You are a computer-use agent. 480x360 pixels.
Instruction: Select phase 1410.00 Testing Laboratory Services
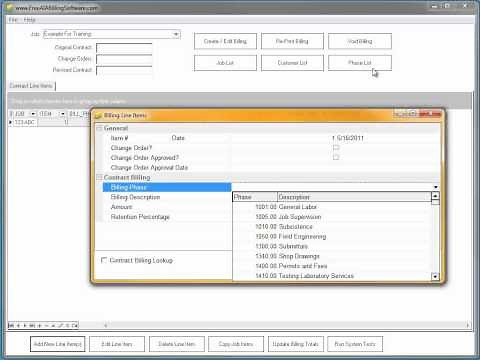click(332, 276)
